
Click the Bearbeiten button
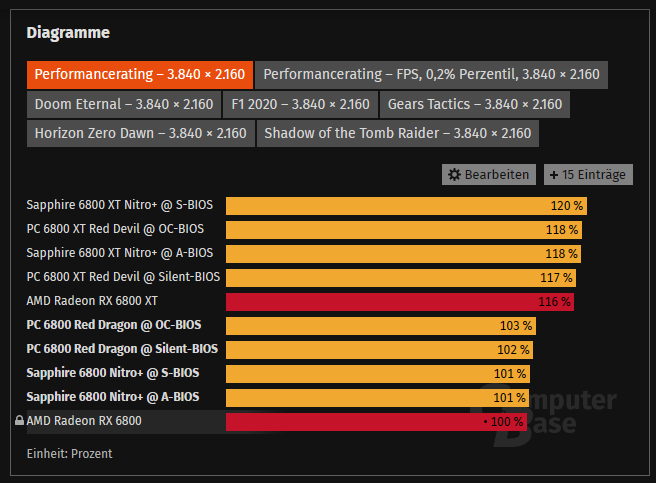[x=489, y=175]
